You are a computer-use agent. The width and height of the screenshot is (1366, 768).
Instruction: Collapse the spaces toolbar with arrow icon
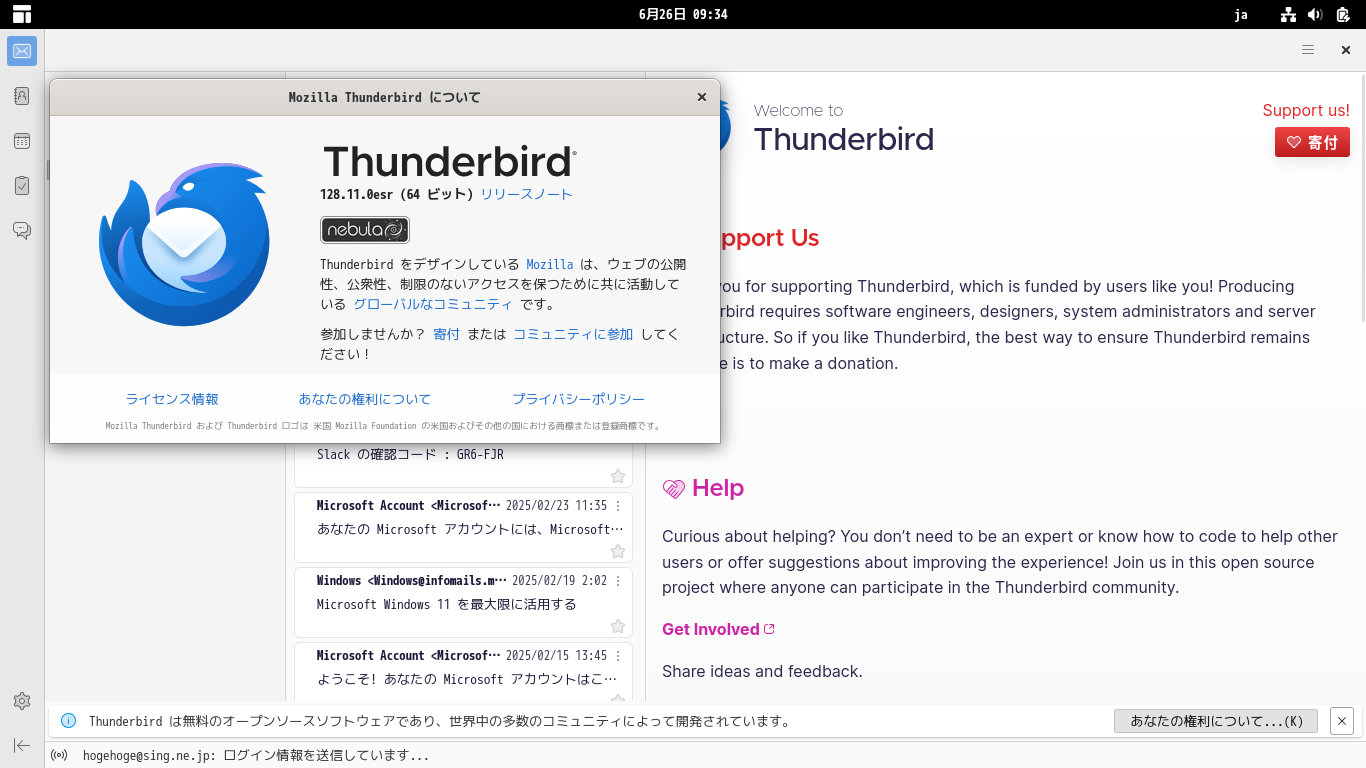click(22, 745)
